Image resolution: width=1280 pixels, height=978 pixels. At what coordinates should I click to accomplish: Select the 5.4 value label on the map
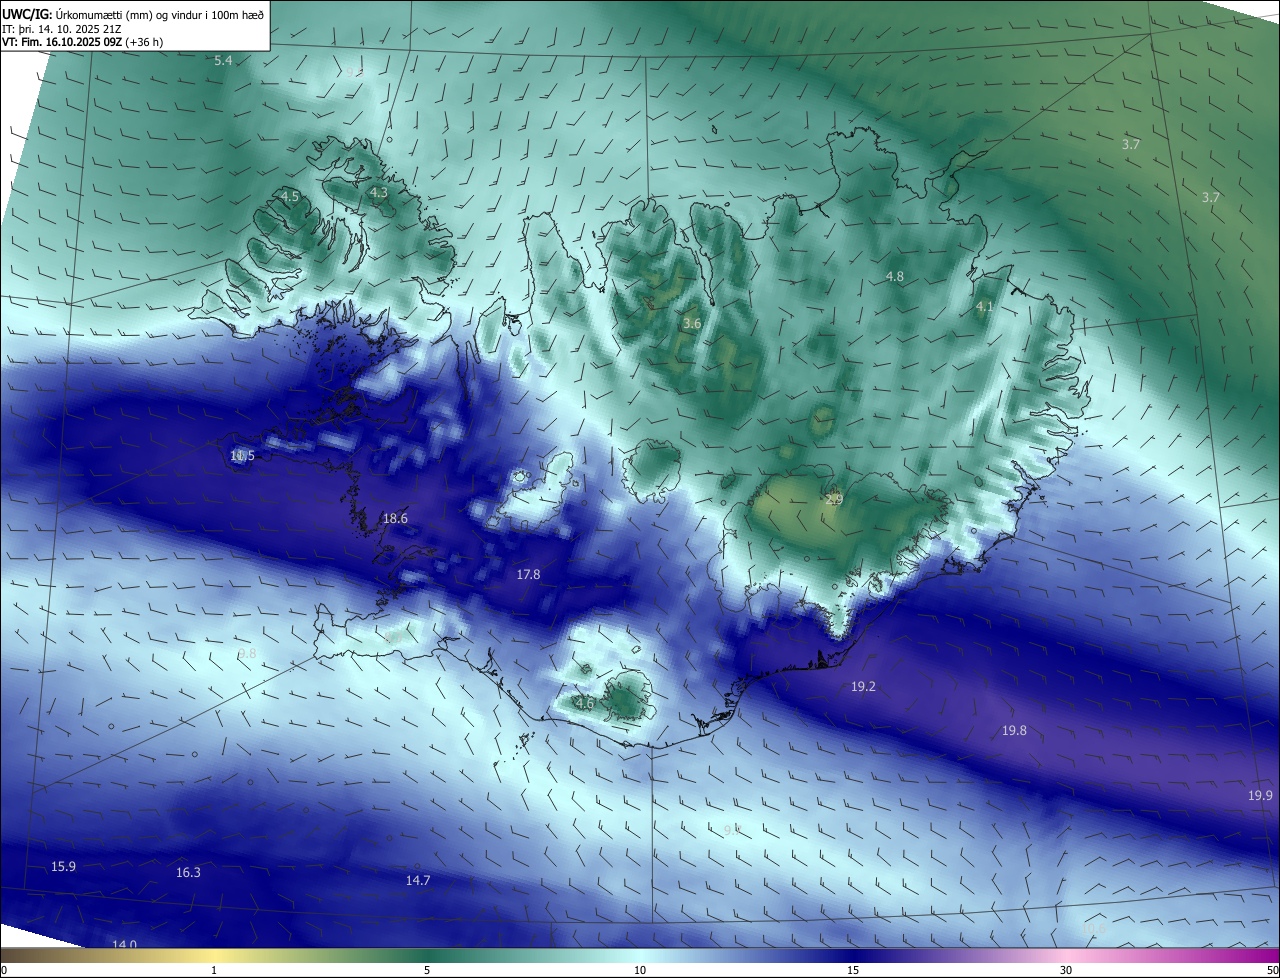223,61
